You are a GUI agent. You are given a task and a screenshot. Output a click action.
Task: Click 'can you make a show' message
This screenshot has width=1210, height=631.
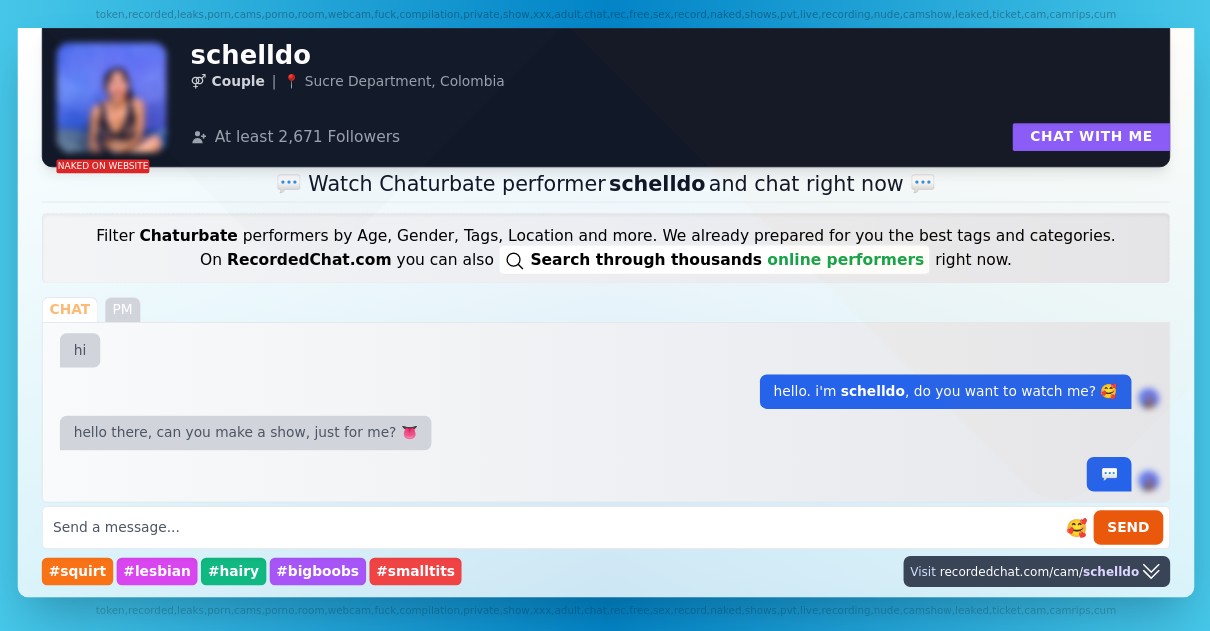[x=245, y=433]
